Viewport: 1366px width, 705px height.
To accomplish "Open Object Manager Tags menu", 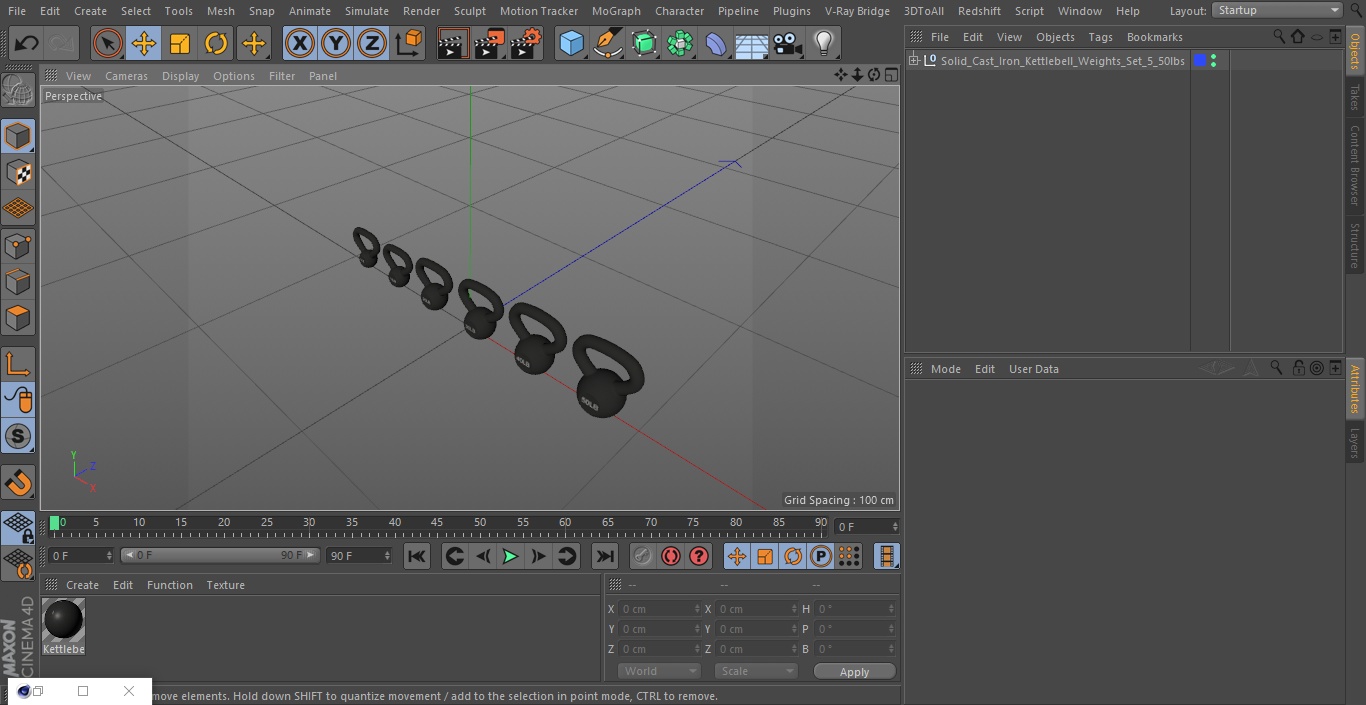I will click(x=1100, y=37).
